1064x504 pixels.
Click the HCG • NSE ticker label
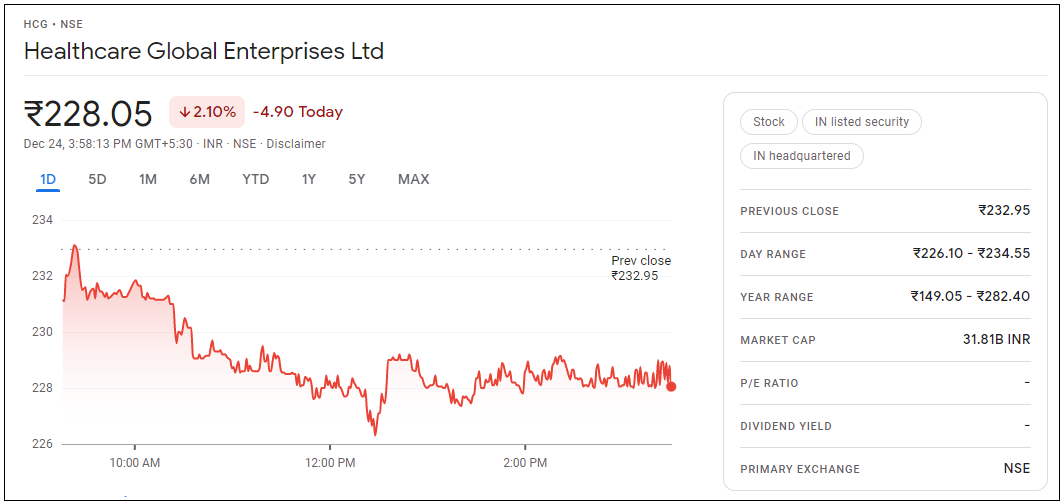tap(53, 24)
